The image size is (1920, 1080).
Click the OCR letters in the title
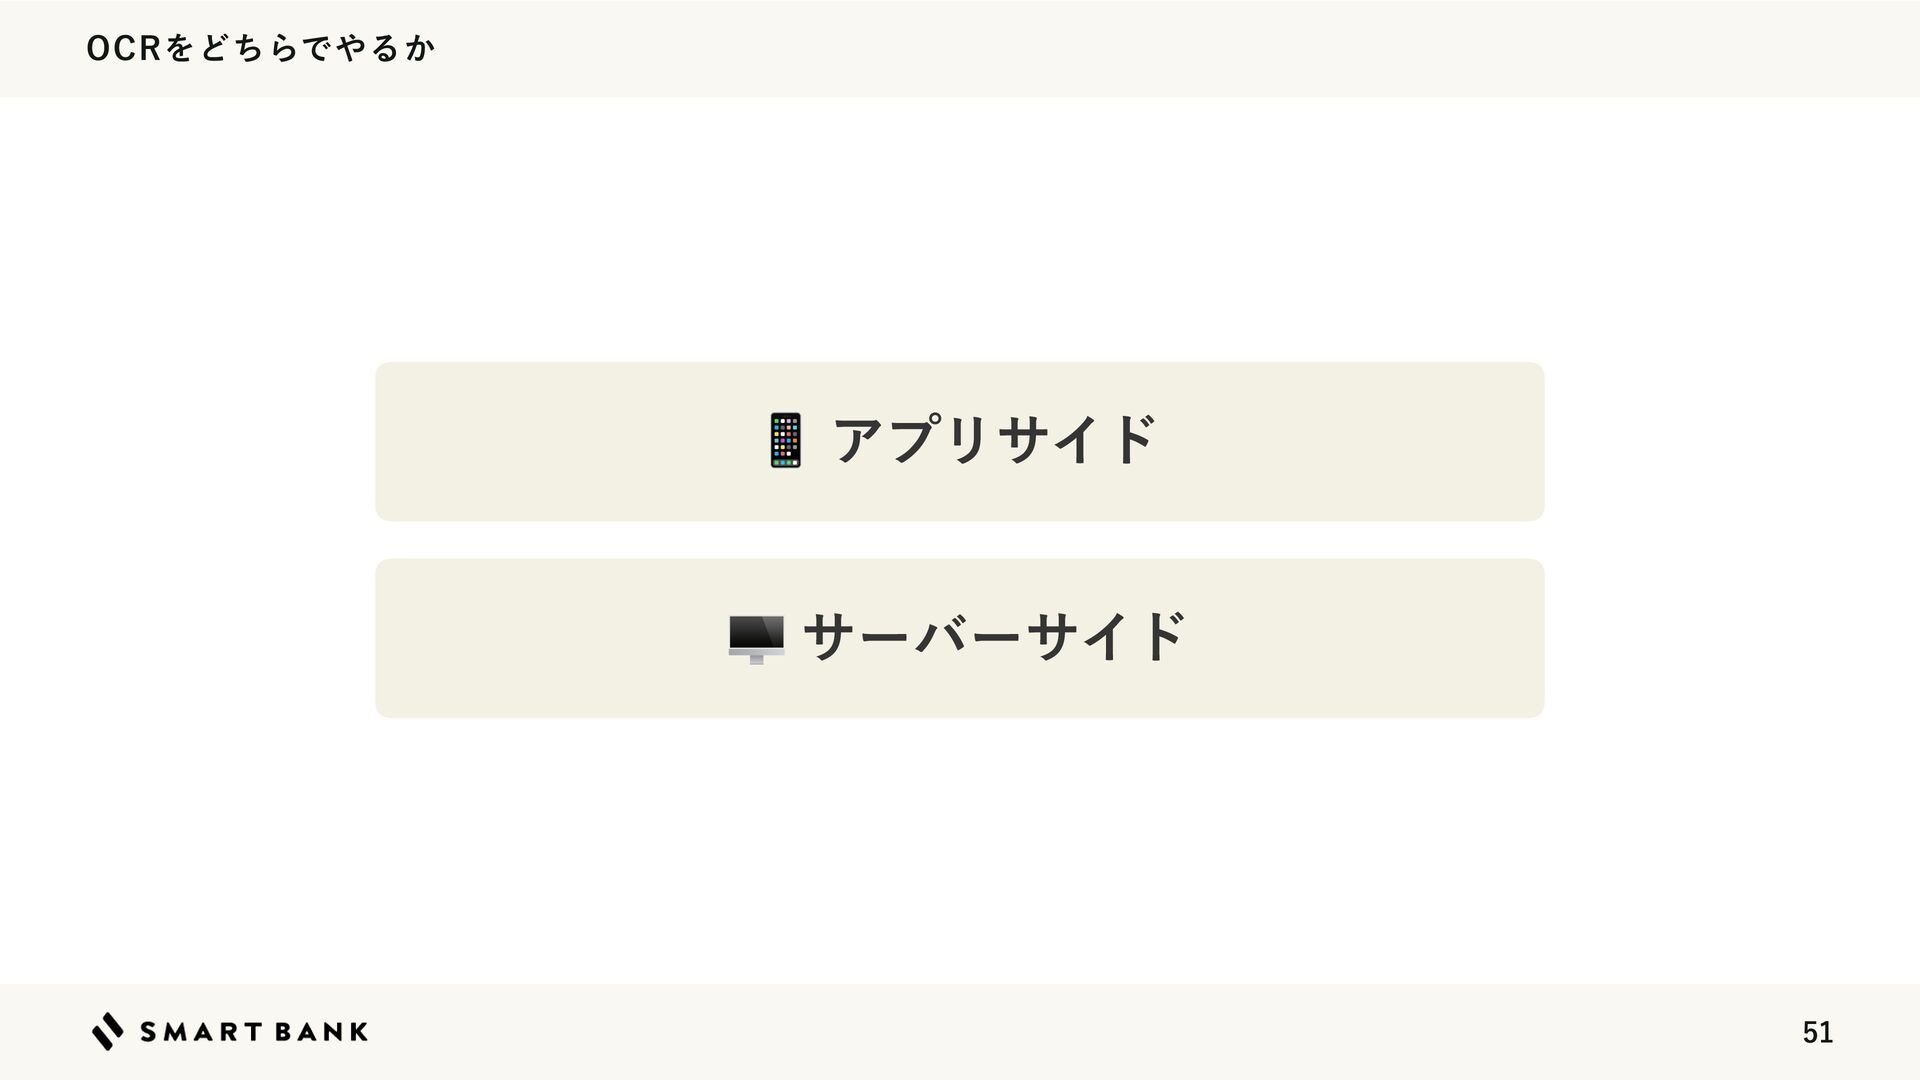tap(123, 48)
